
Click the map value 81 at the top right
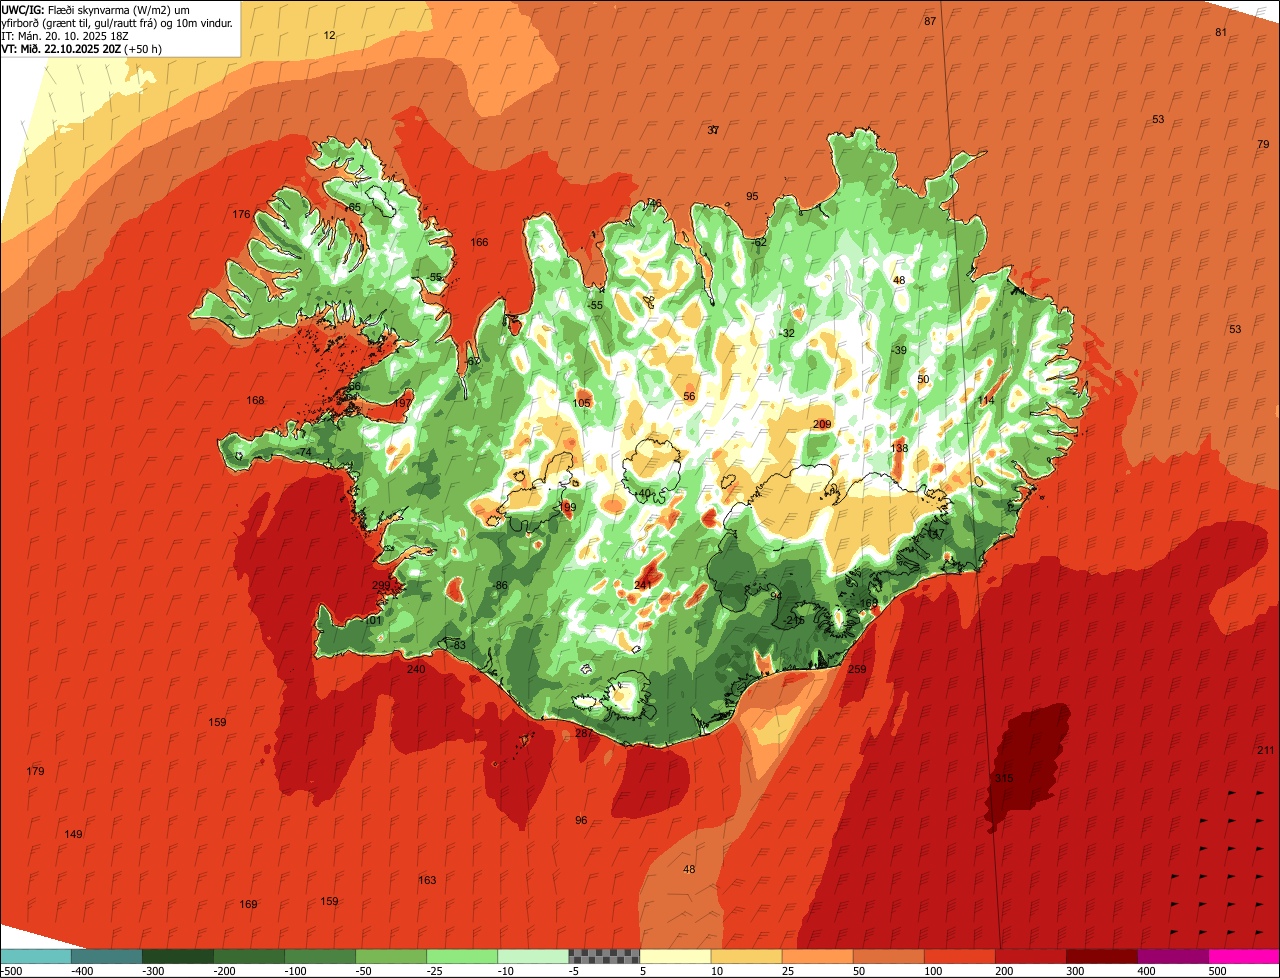tap(1221, 33)
